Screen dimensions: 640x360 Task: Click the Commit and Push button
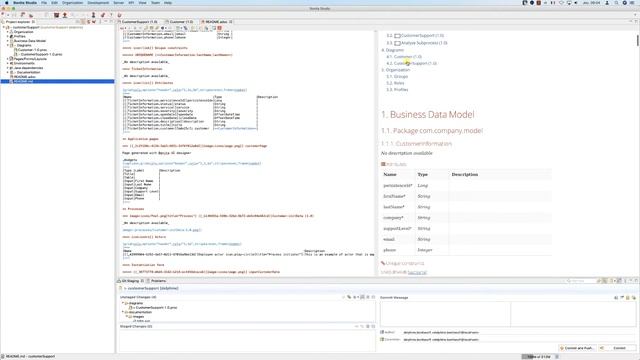click(x=577, y=348)
